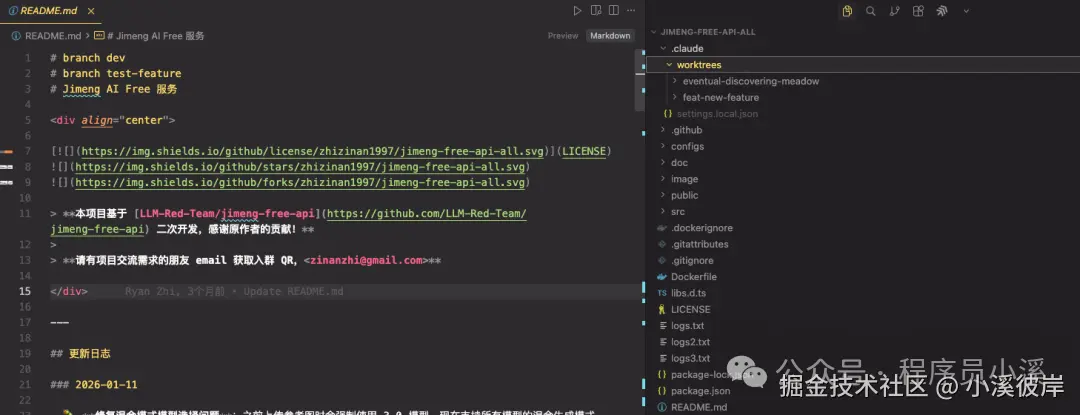1080x415 pixels.
Task: Switch to Preview mode
Action: click(563, 36)
